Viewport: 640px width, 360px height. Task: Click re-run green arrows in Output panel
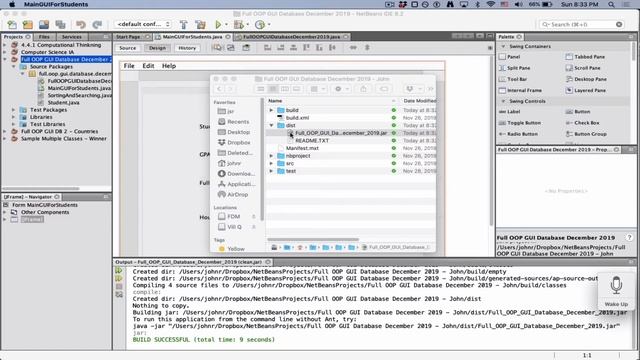click(119, 270)
